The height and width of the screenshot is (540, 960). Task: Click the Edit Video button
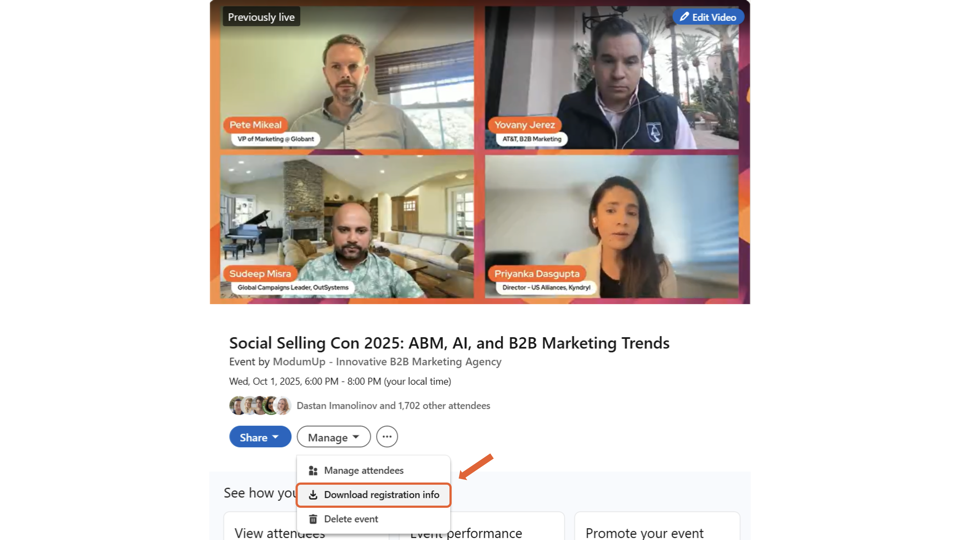tap(708, 17)
